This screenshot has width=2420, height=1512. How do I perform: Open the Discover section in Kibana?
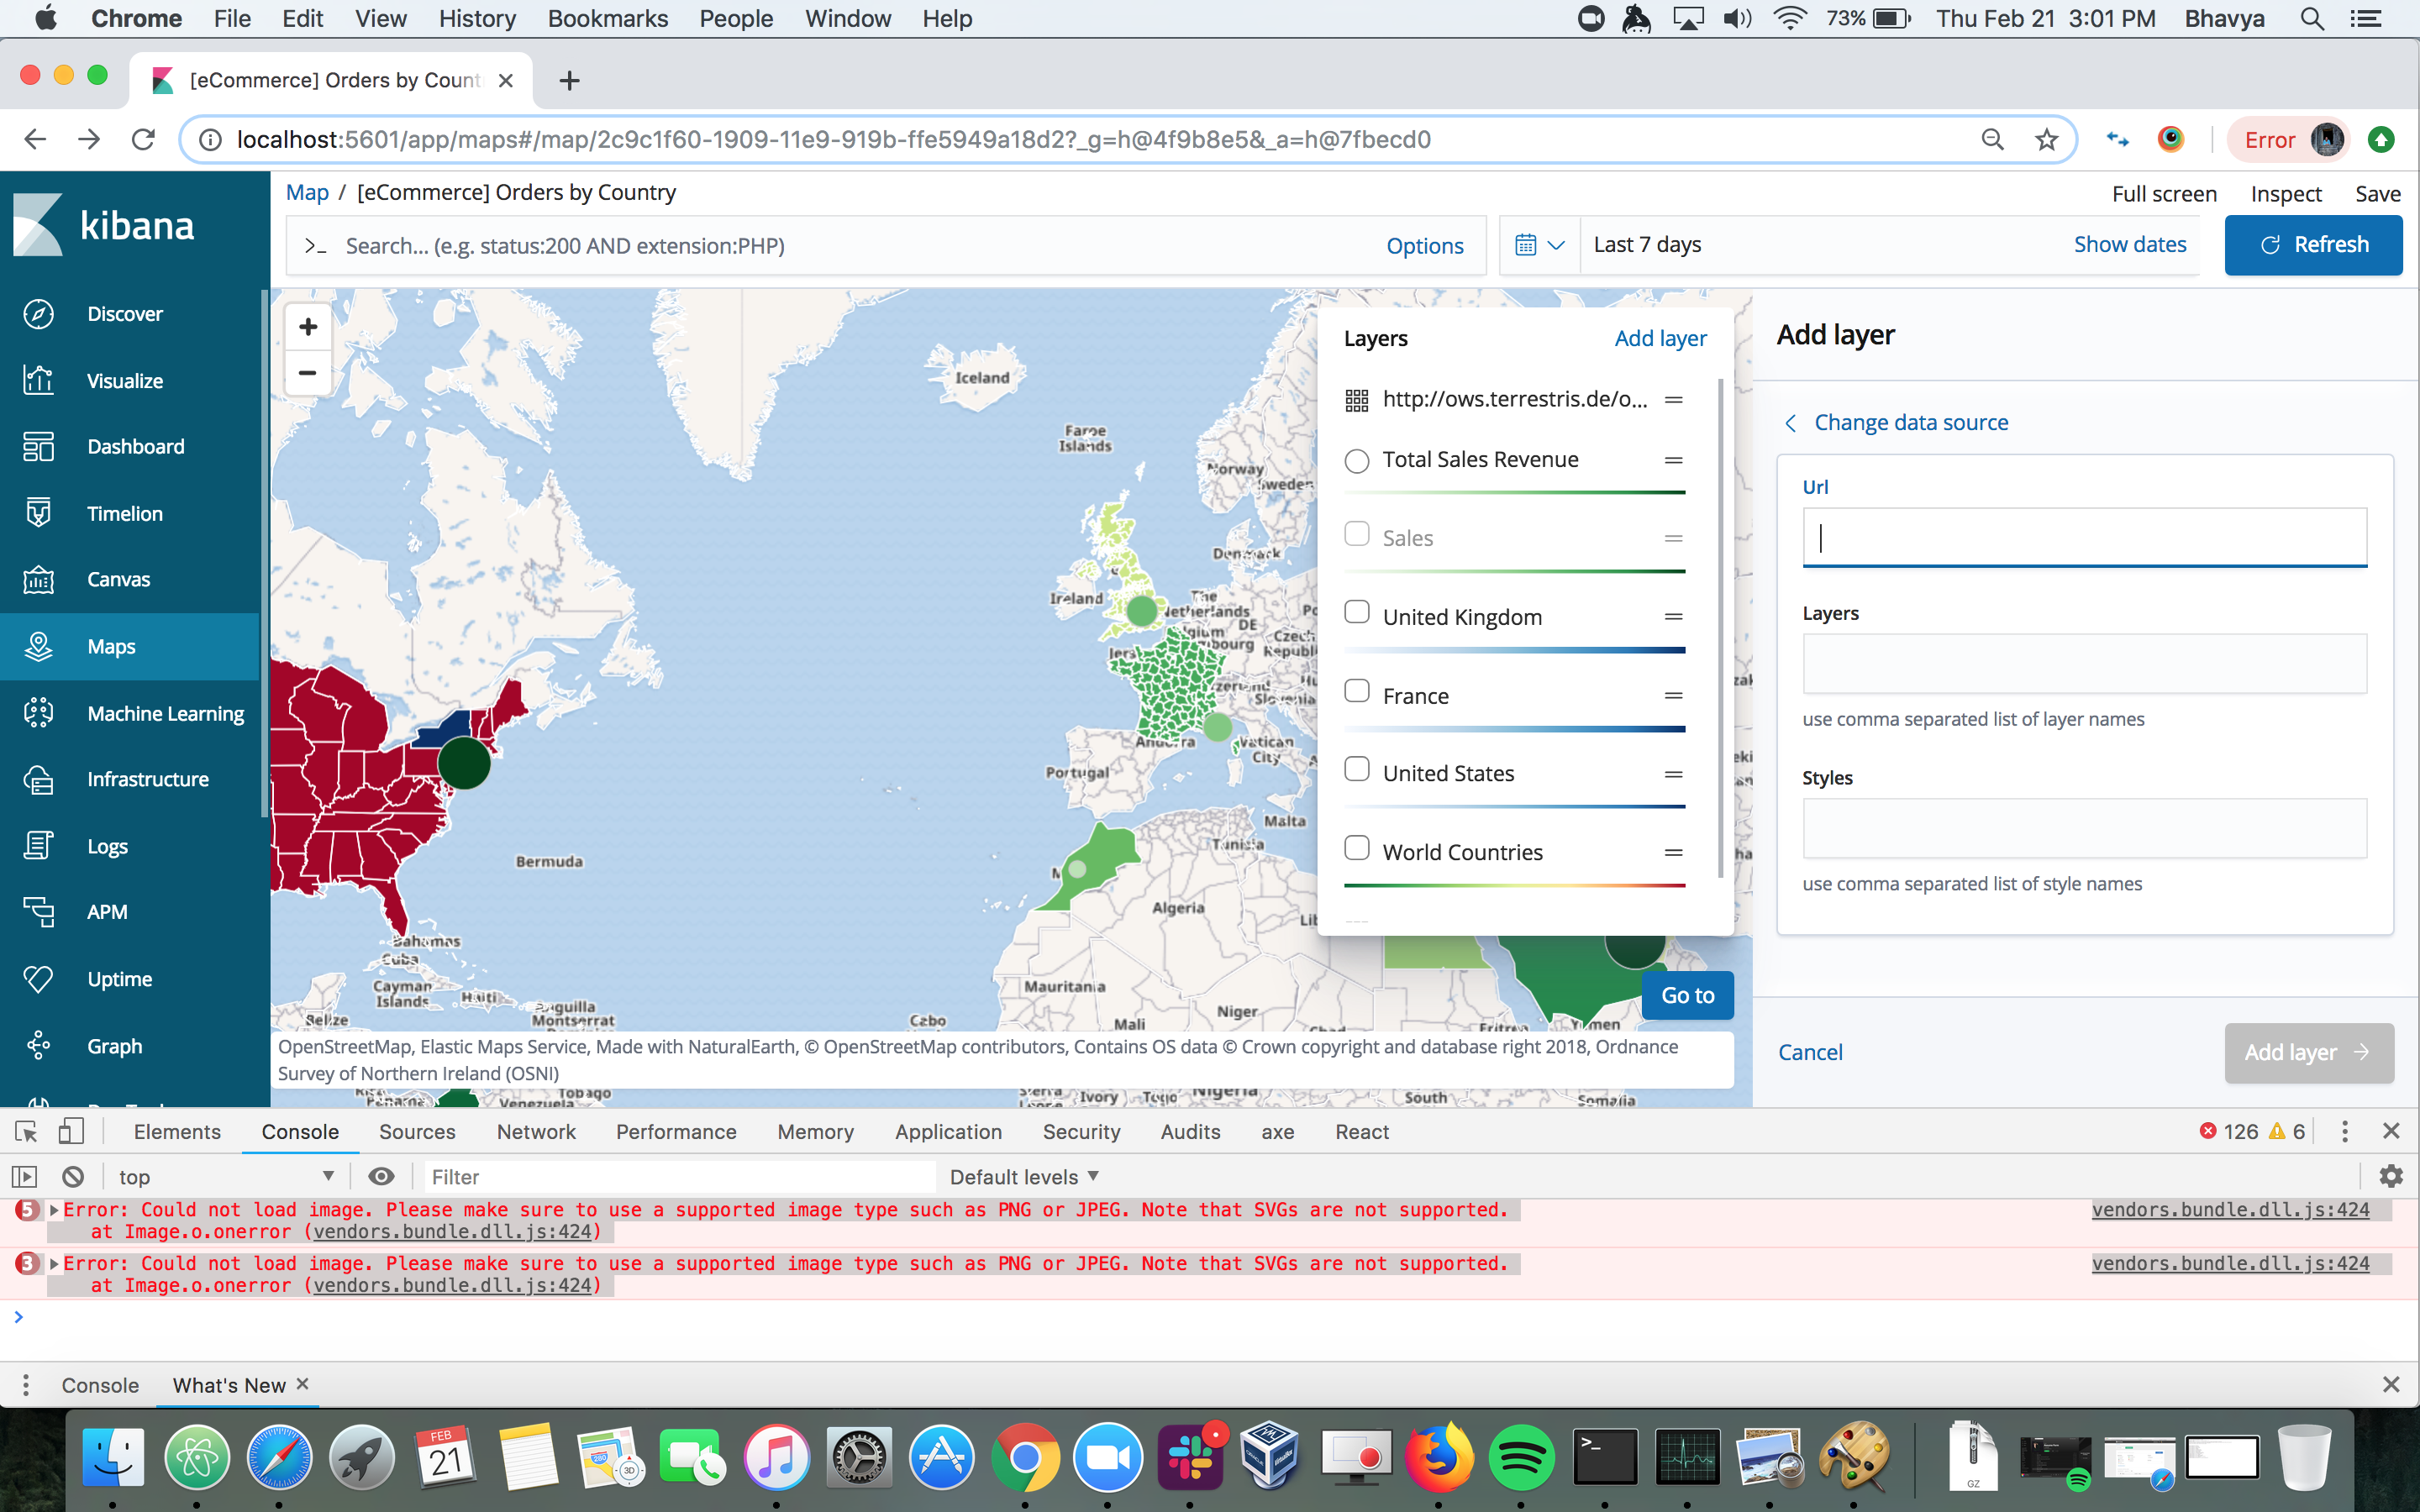125,313
